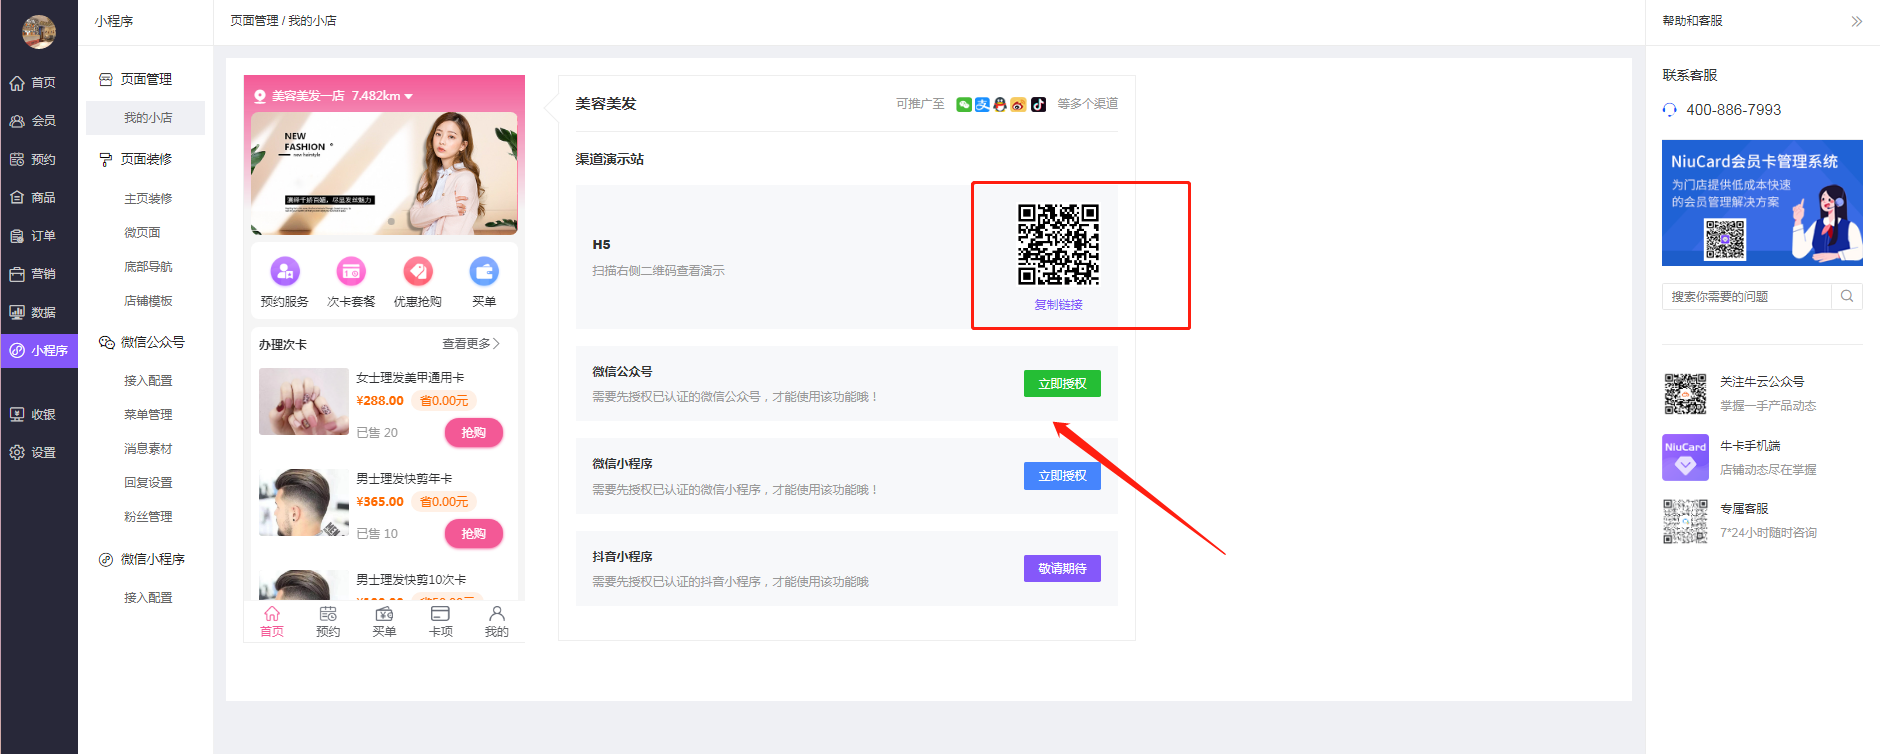Select 我的小店 submenu item

(x=146, y=118)
